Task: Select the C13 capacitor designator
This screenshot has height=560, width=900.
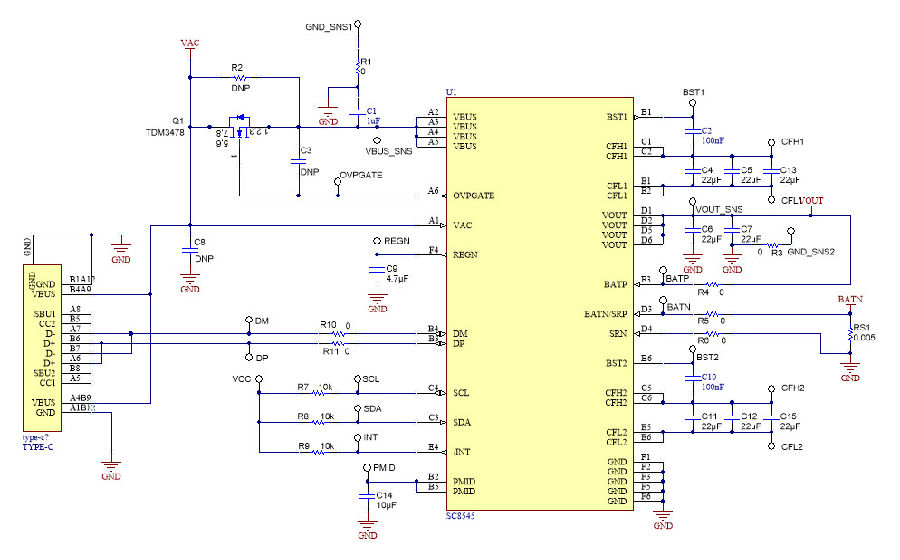Action: click(x=788, y=170)
